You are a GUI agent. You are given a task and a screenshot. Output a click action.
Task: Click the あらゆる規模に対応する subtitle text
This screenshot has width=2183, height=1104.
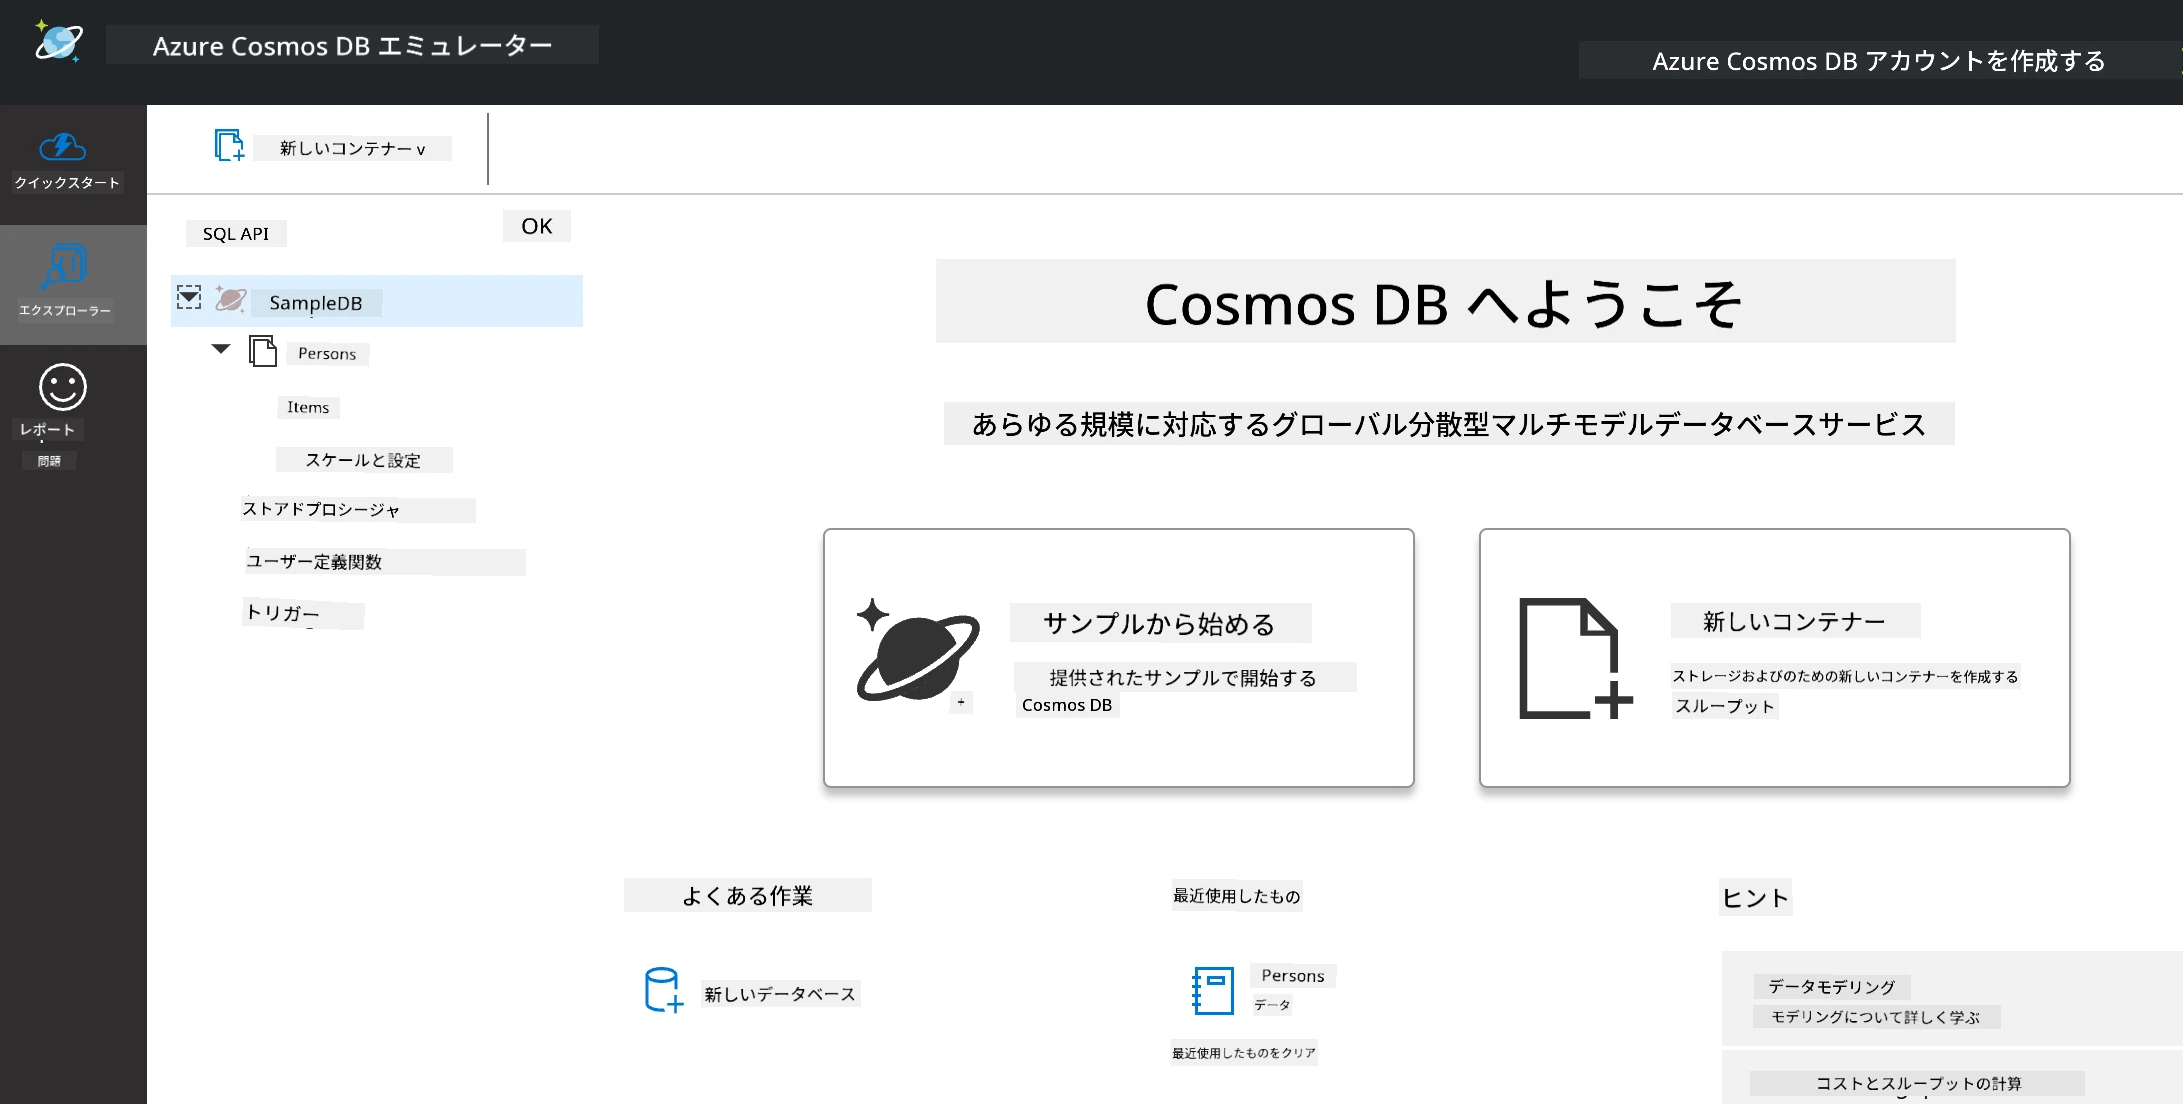click(1449, 424)
